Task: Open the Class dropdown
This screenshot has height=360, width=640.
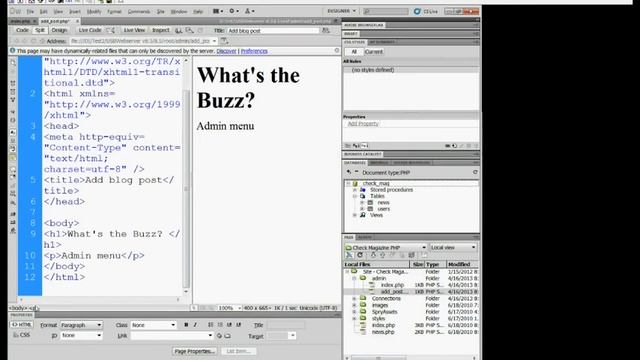Action: [x=153, y=325]
